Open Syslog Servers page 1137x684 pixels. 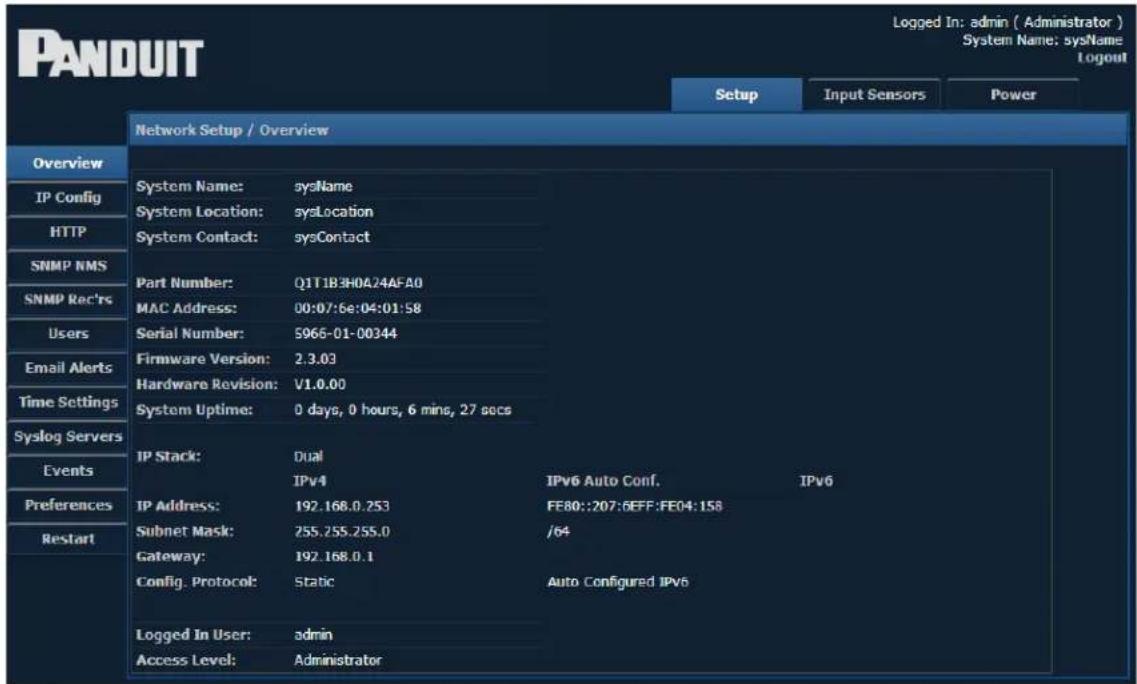(x=67, y=437)
